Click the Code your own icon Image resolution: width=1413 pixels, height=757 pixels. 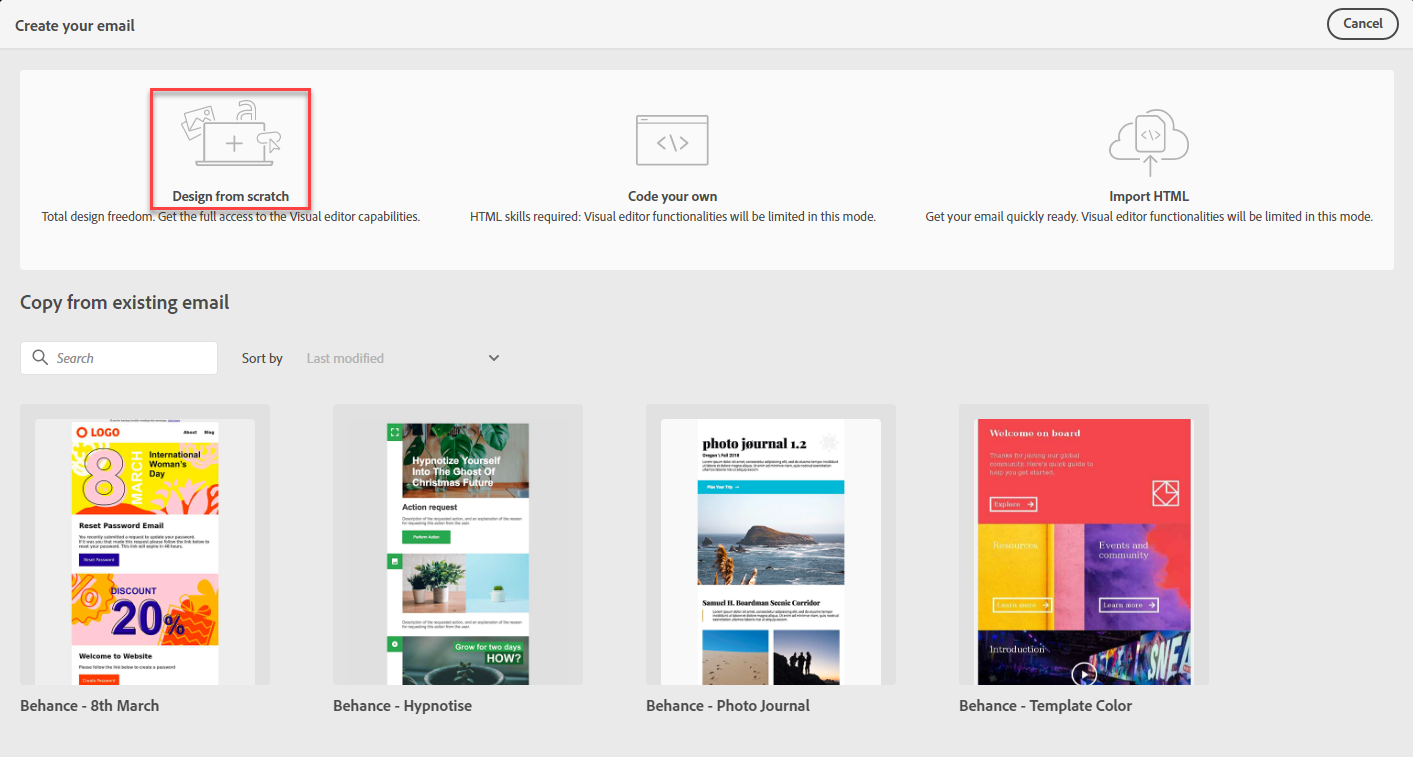(672, 140)
